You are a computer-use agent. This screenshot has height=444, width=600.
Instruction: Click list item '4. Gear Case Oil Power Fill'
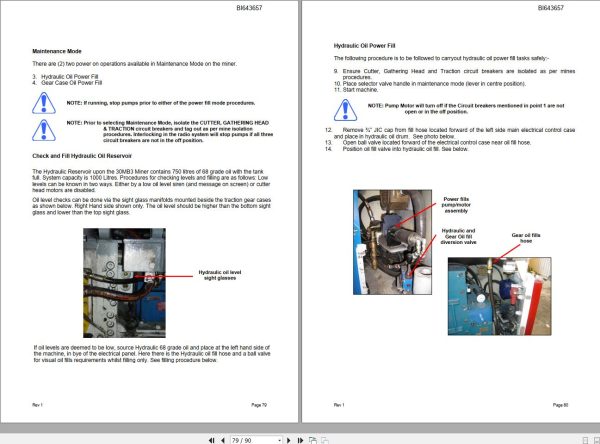67,83
